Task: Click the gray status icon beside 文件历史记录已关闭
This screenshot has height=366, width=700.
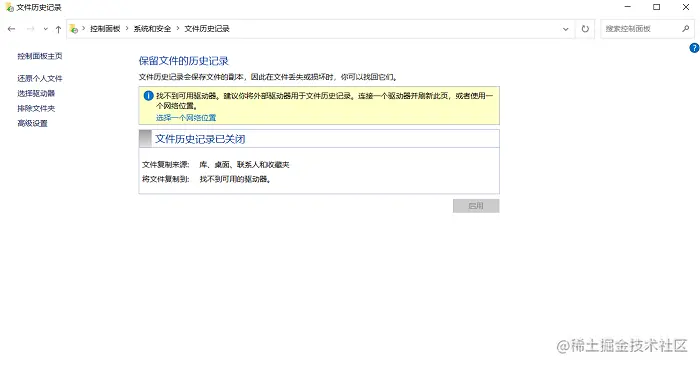Action: tap(145, 139)
